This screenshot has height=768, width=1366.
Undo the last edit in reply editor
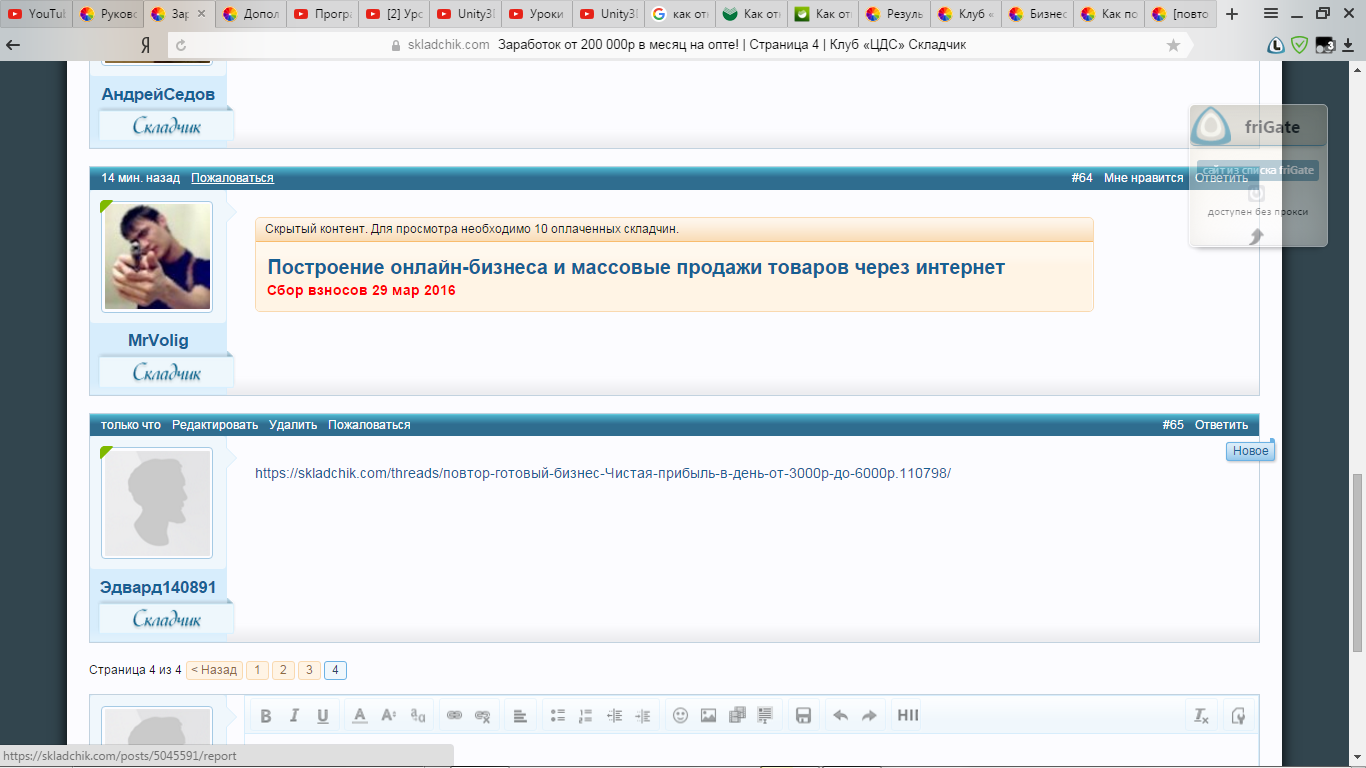tap(840, 715)
